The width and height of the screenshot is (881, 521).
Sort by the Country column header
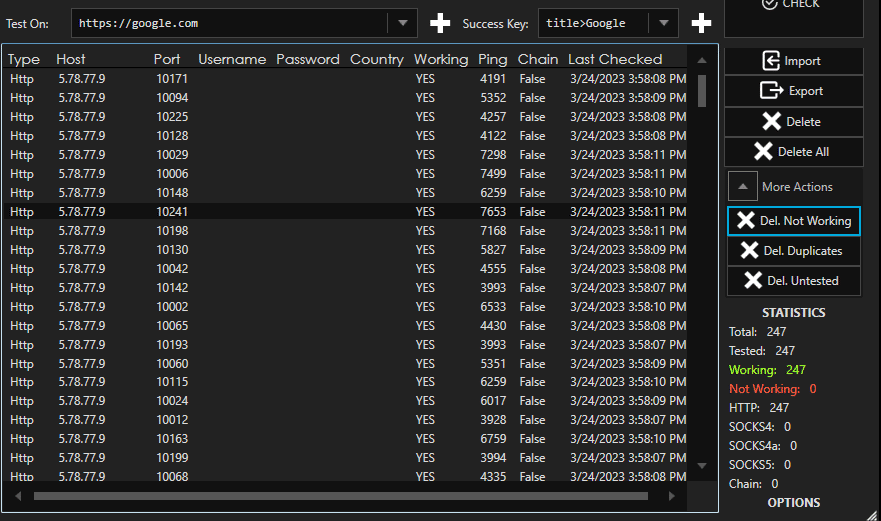tap(377, 59)
